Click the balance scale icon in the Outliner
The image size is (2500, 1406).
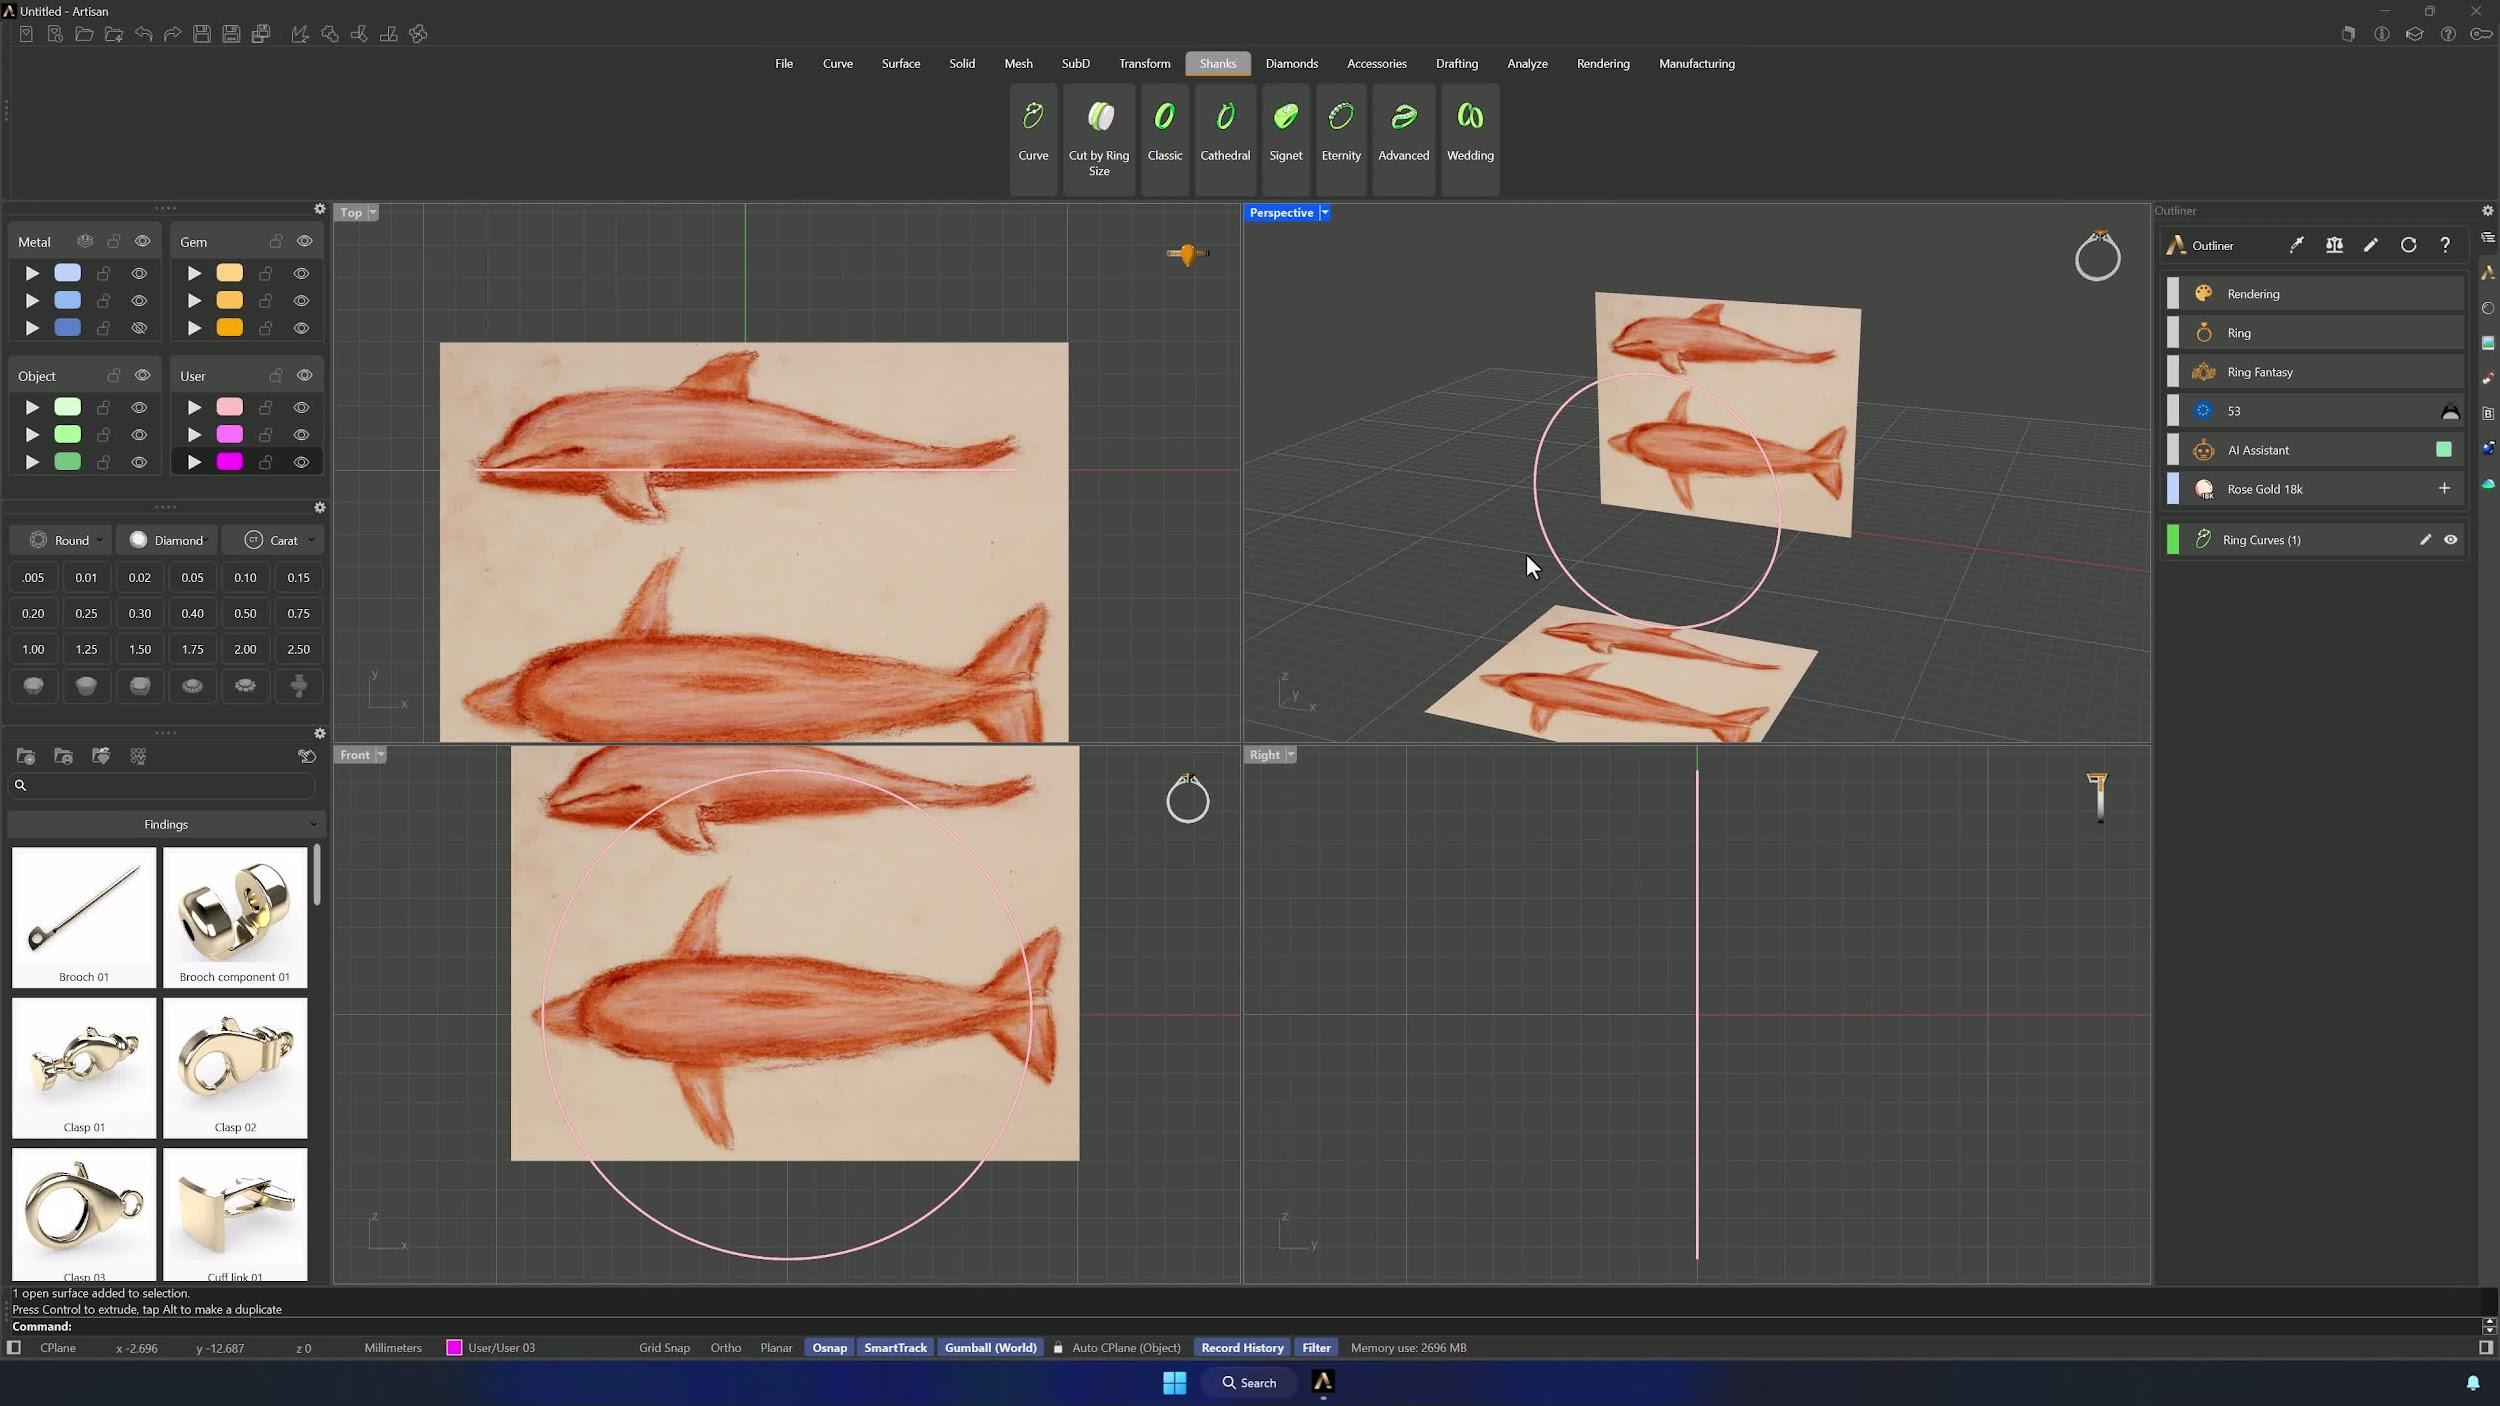click(x=2334, y=245)
